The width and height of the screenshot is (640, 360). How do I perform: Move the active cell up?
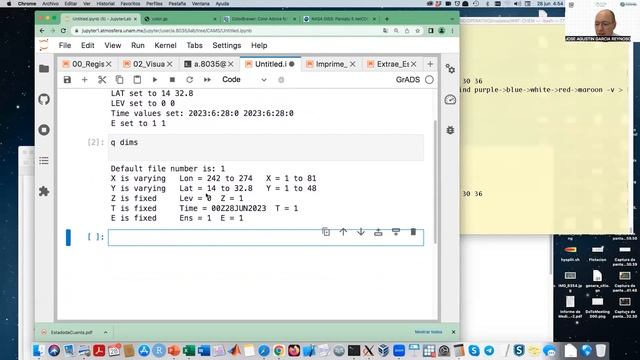click(343, 232)
